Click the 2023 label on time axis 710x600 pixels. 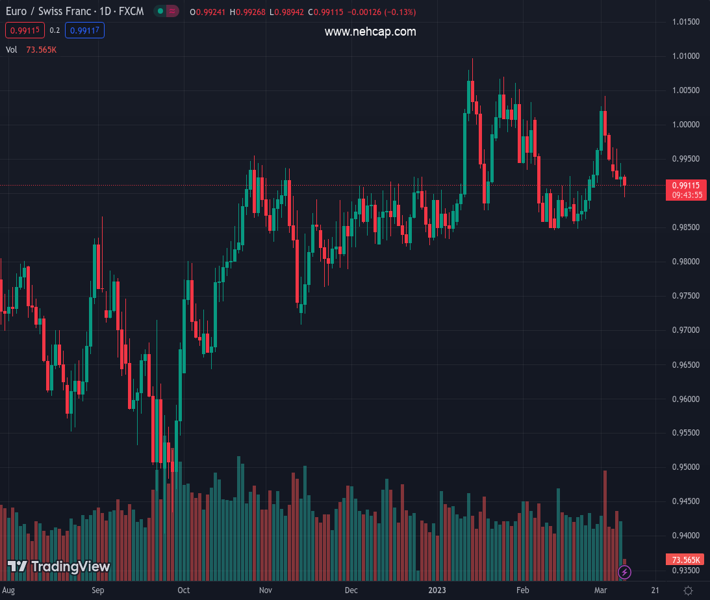click(x=436, y=591)
